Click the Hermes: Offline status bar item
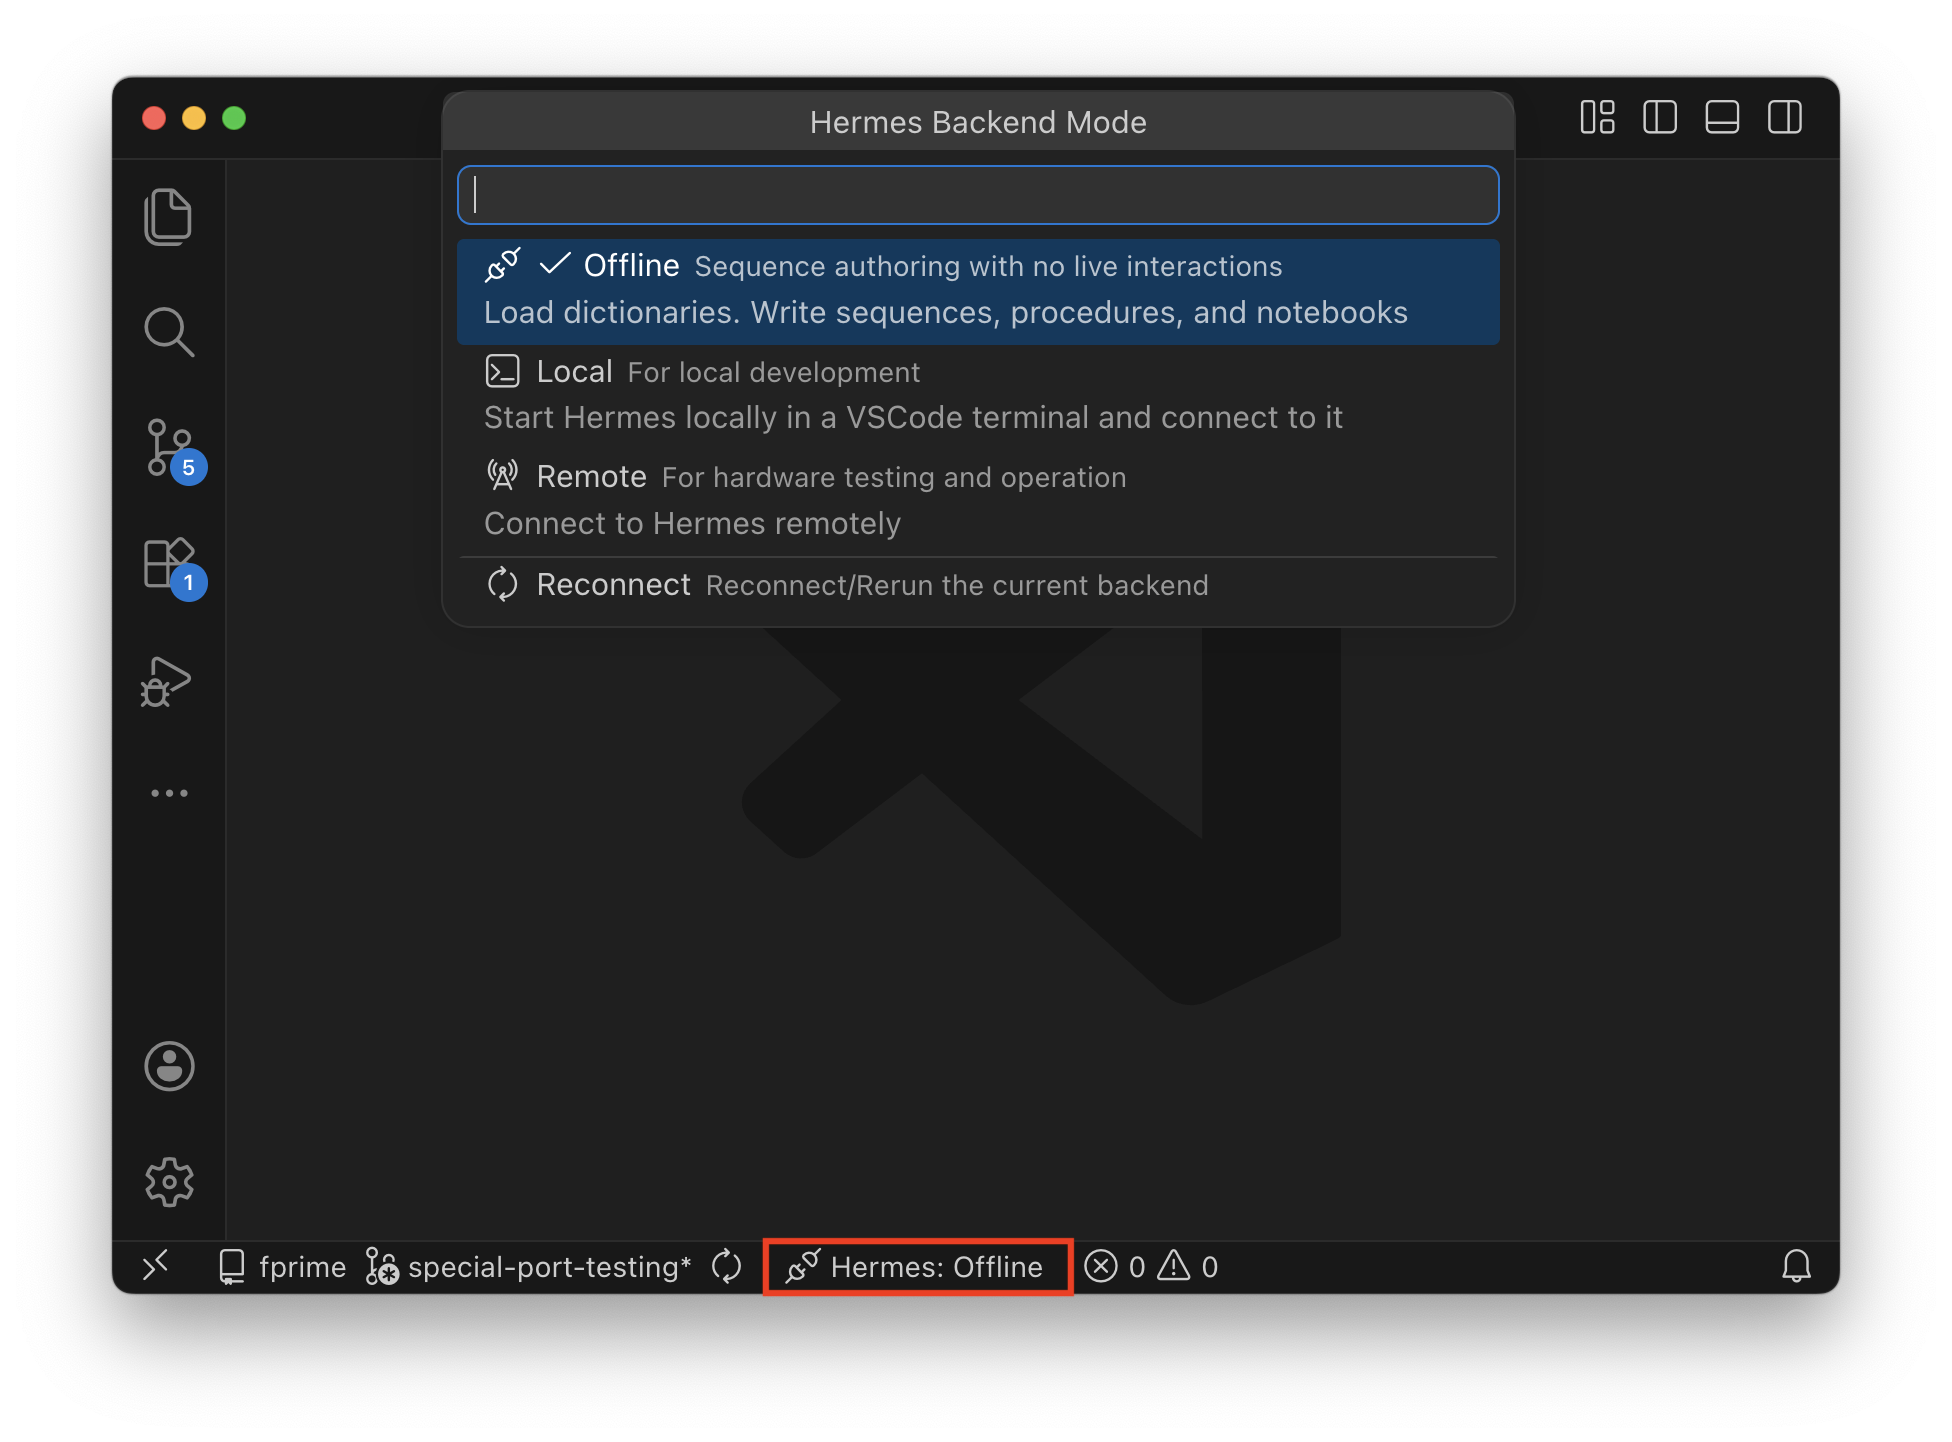The height and width of the screenshot is (1442, 1952). pos(917,1266)
